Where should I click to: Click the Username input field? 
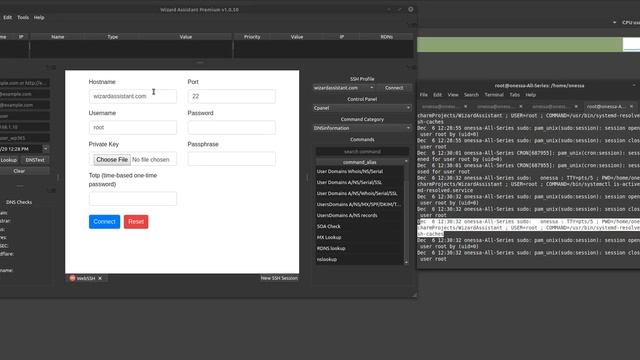click(x=133, y=127)
